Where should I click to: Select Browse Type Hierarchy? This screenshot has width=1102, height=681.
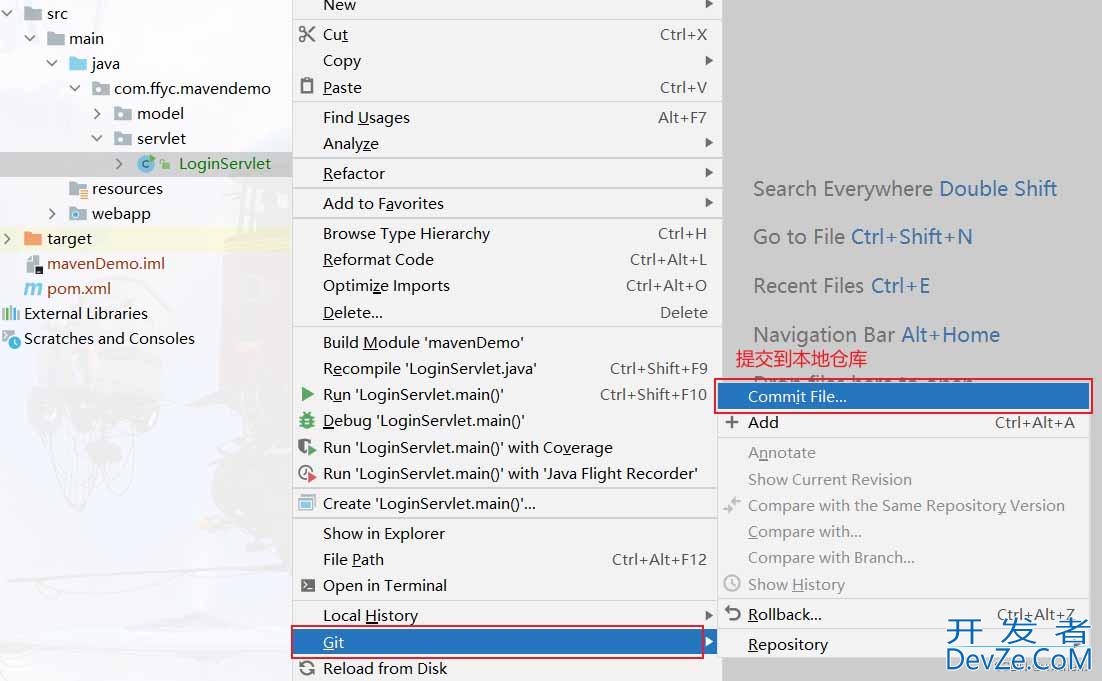point(507,233)
